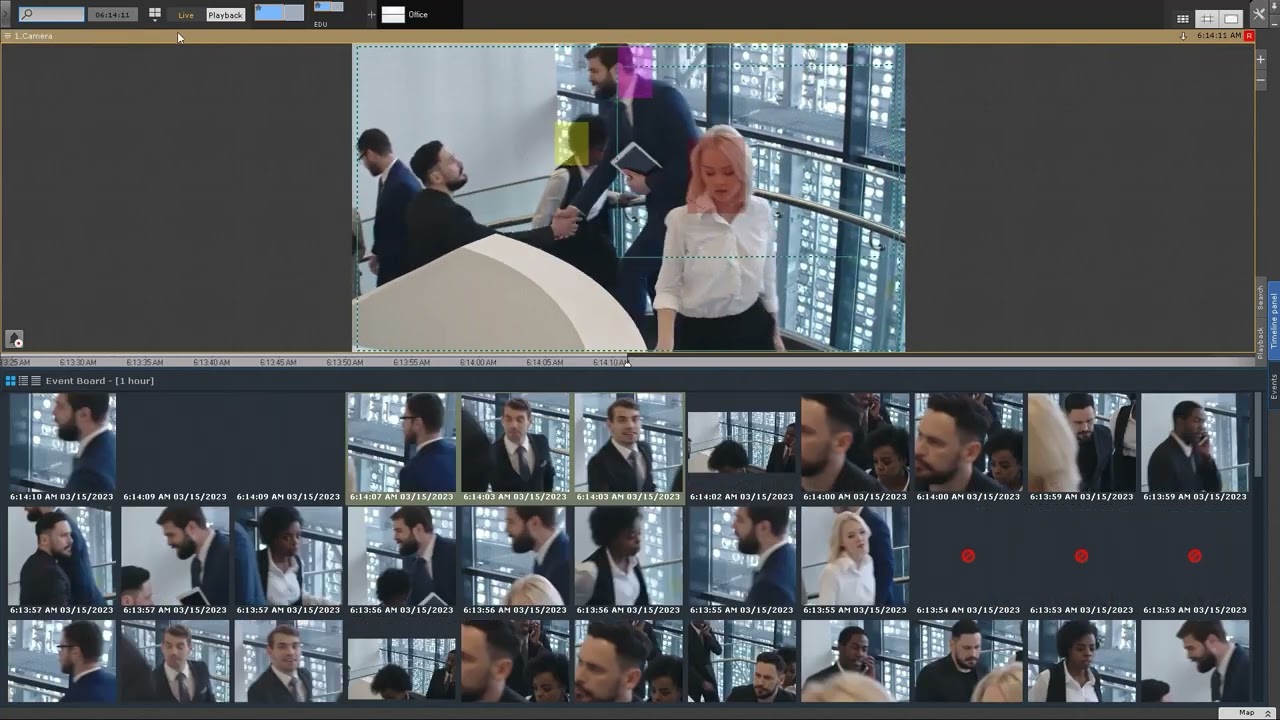Click the timeline at 6:14:00 AM mark
Screen dimensions: 1280x720
coord(478,362)
